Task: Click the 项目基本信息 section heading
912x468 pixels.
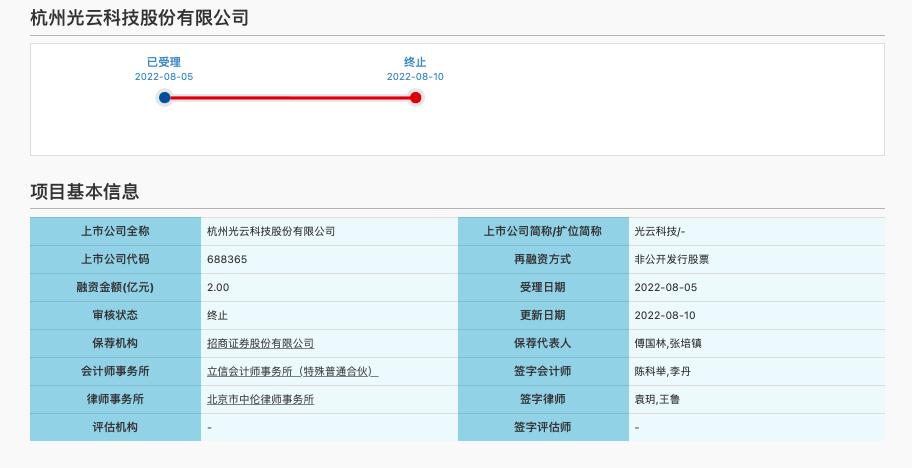Action: click(x=85, y=191)
